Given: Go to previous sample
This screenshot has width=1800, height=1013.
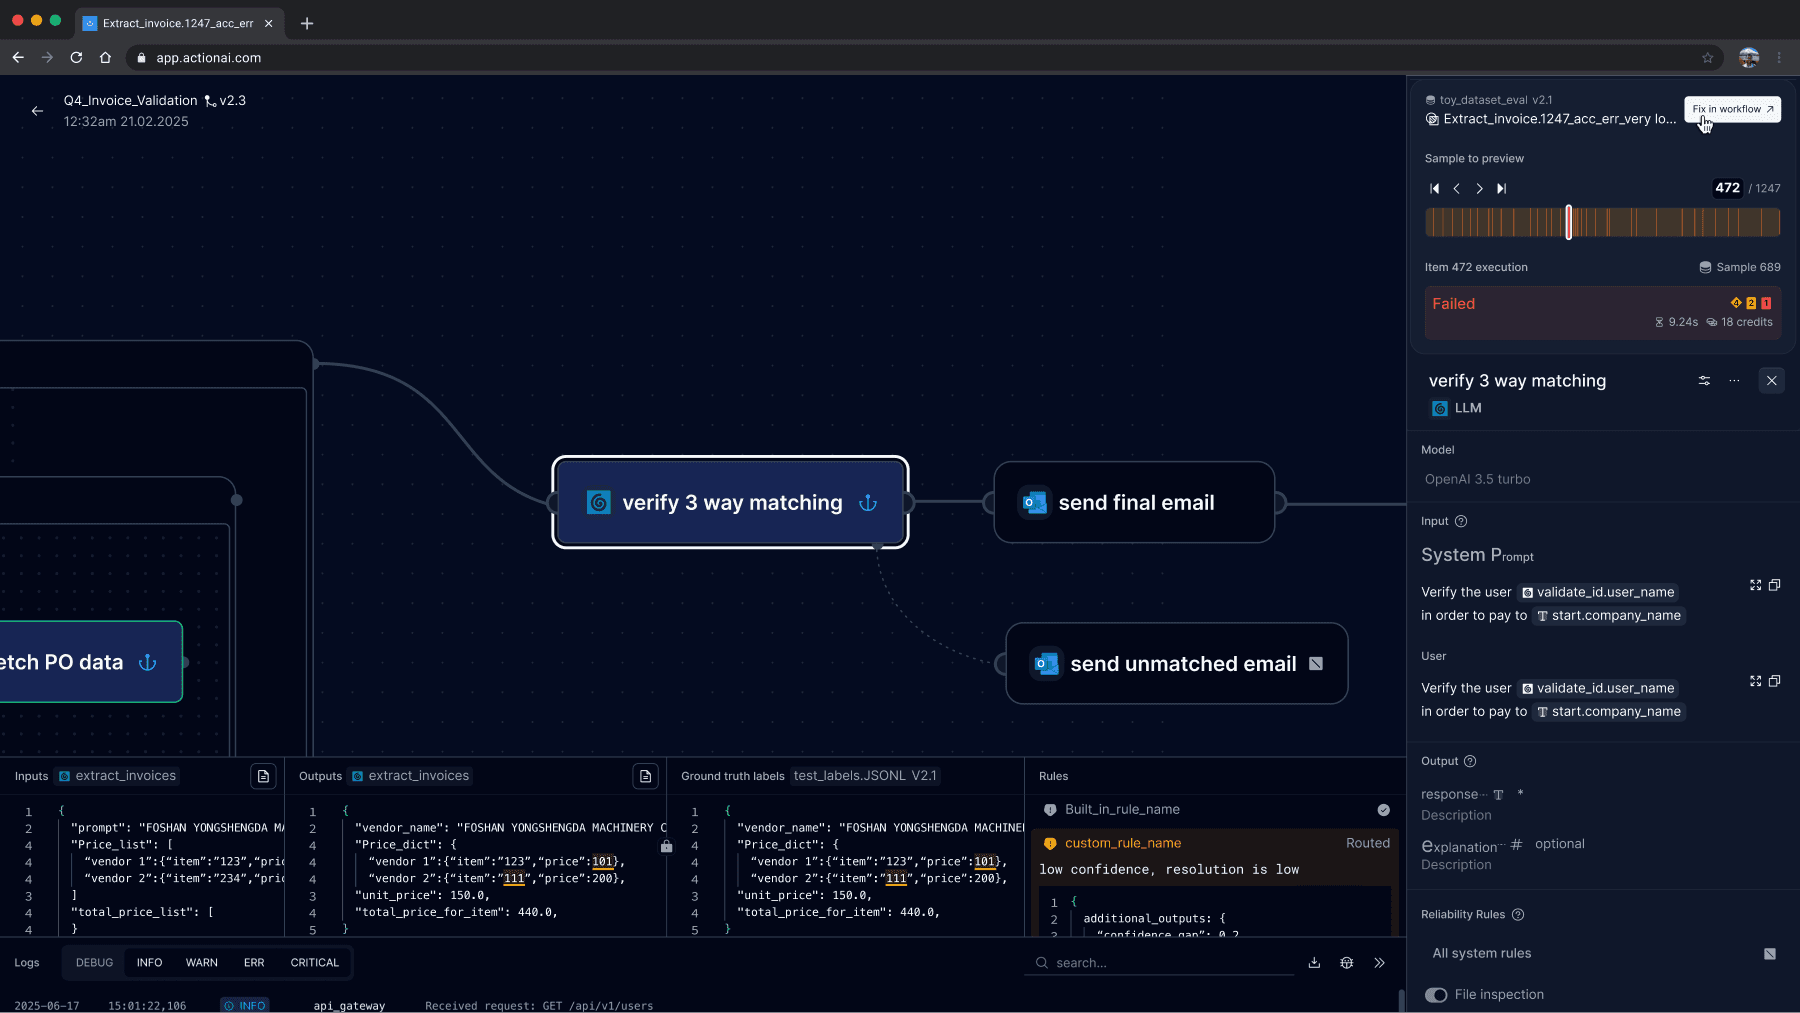Looking at the screenshot, I should click(1457, 188).
